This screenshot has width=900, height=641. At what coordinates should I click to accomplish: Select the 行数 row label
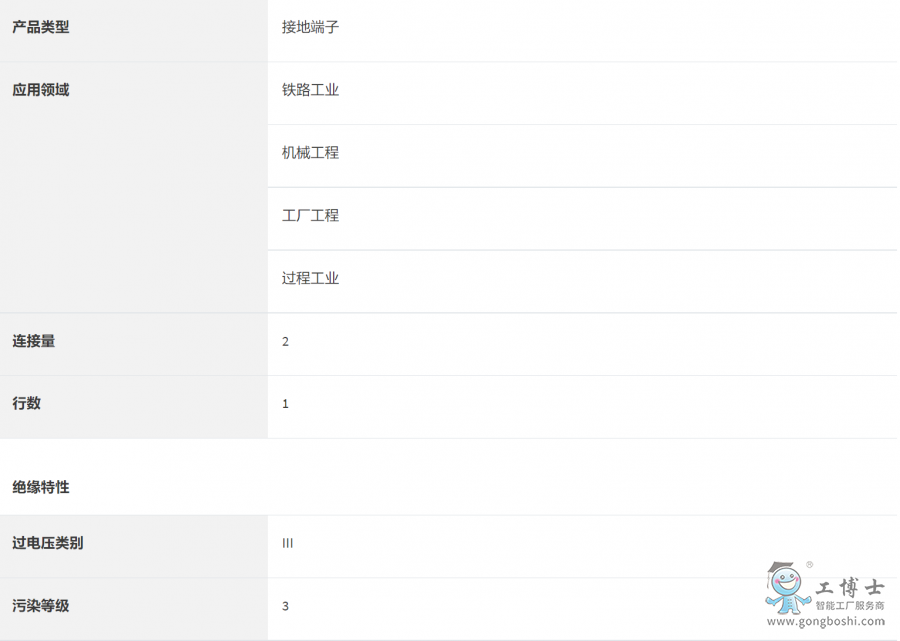(27, 403)
